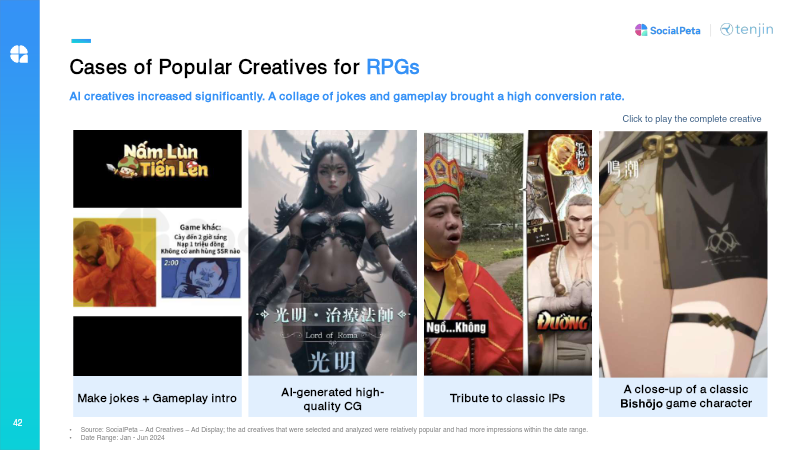Viewport: 800px width, 450px height.
Task: Select the classic Bishōjo game character caption
Action: tap(682, 397)
